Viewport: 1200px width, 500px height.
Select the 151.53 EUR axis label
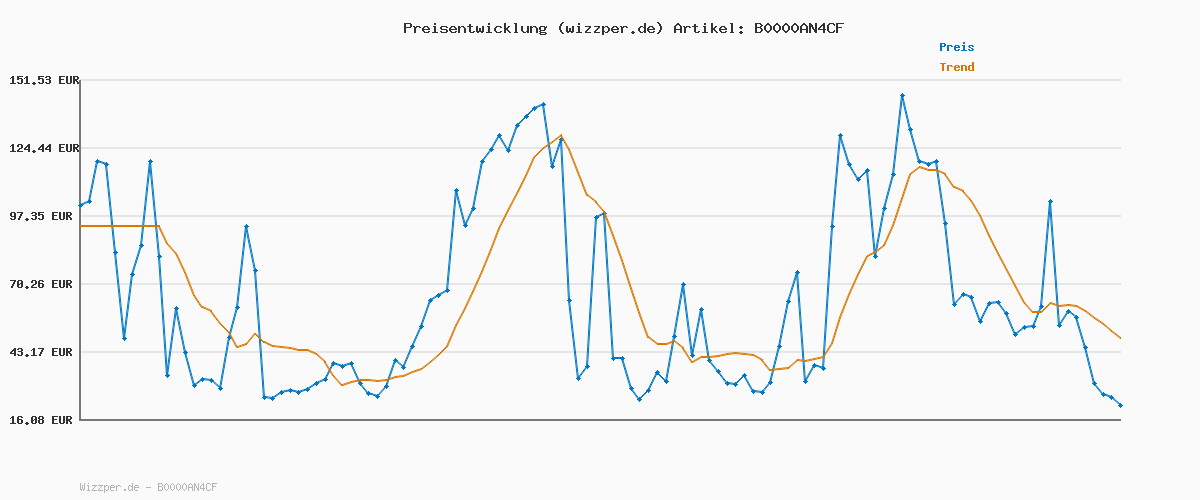tap(44, 80)
